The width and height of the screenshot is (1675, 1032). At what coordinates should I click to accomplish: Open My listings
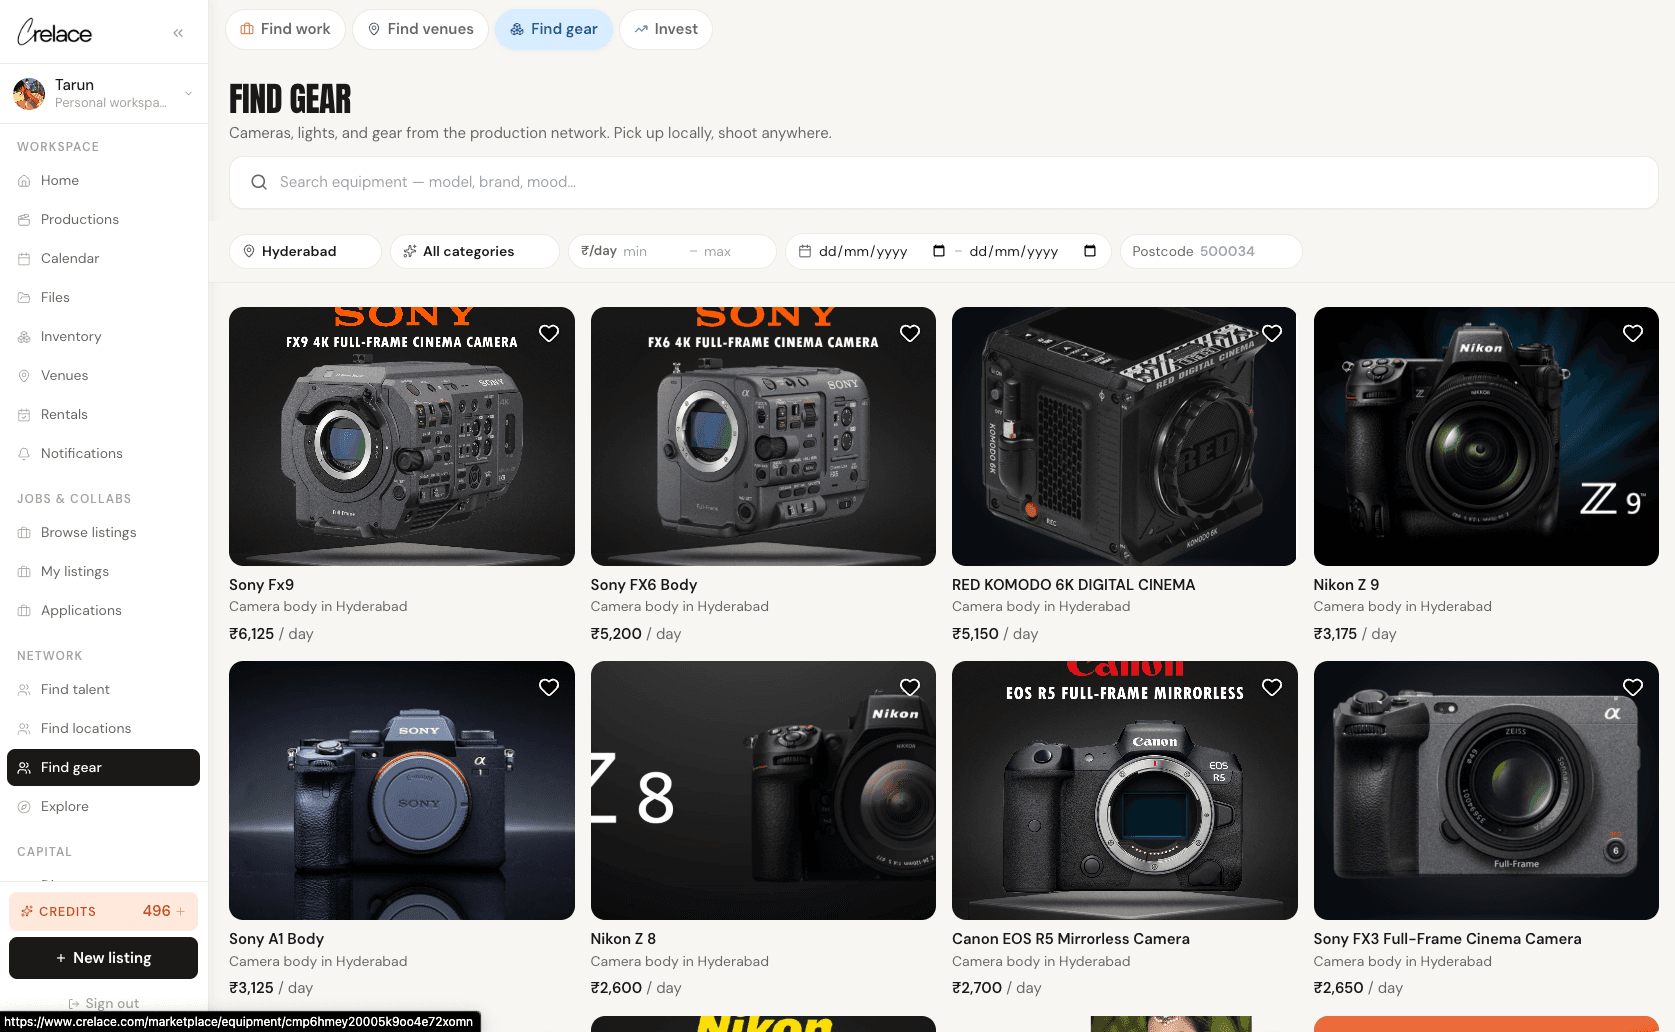(x=104, y=572)
